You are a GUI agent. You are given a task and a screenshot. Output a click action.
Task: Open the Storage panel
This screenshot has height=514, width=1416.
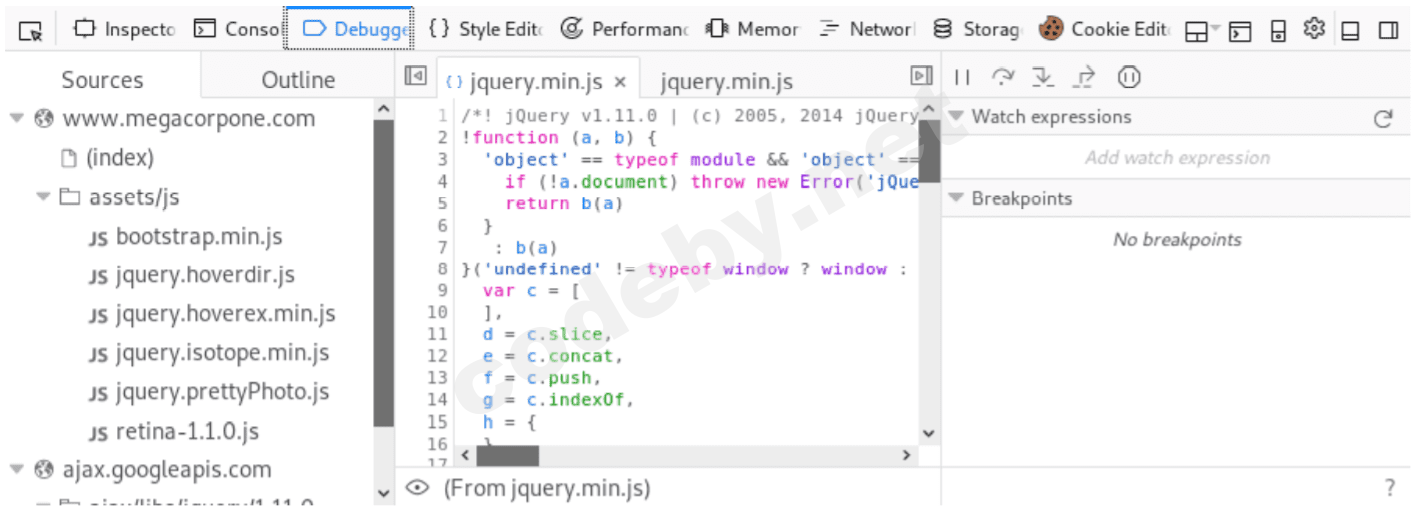(976, 30)
